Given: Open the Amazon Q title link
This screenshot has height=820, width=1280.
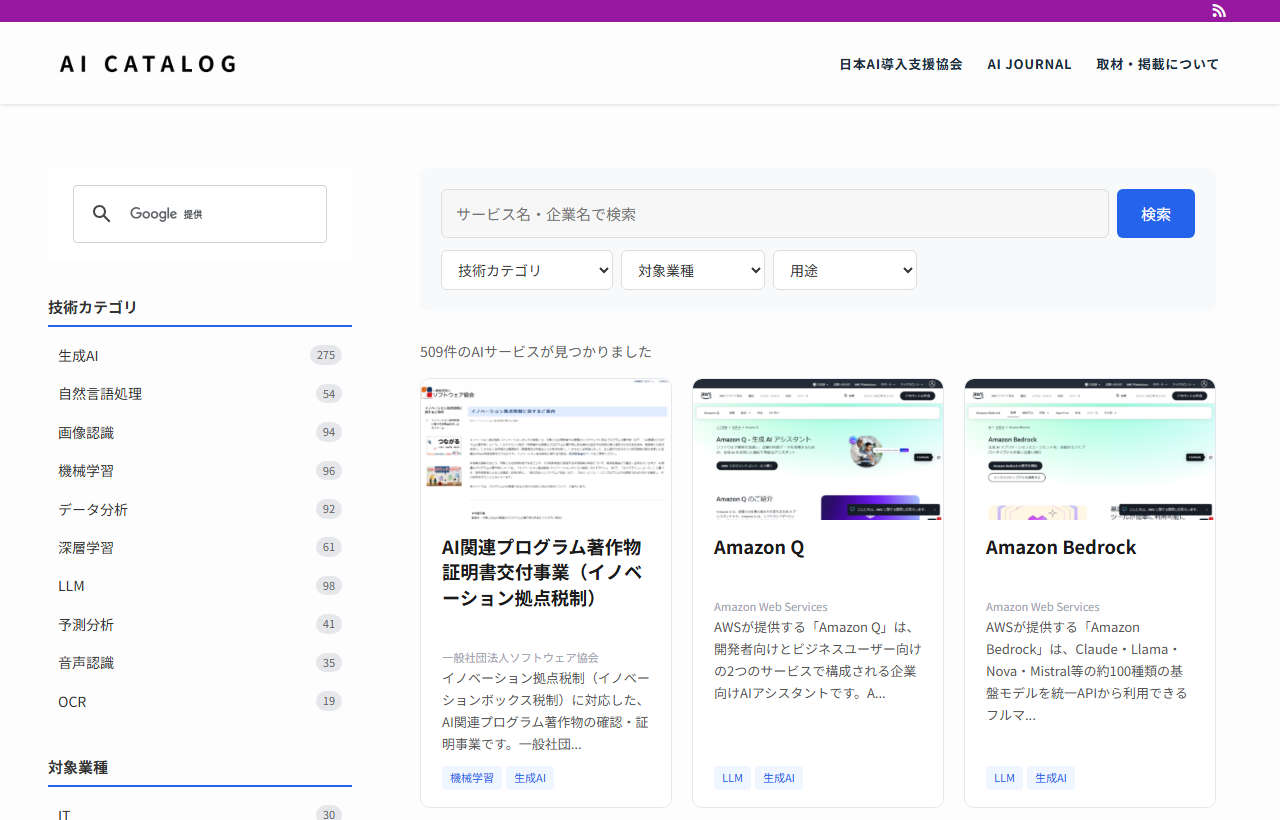Looking at the screenshot, I should tap(759, 547).
